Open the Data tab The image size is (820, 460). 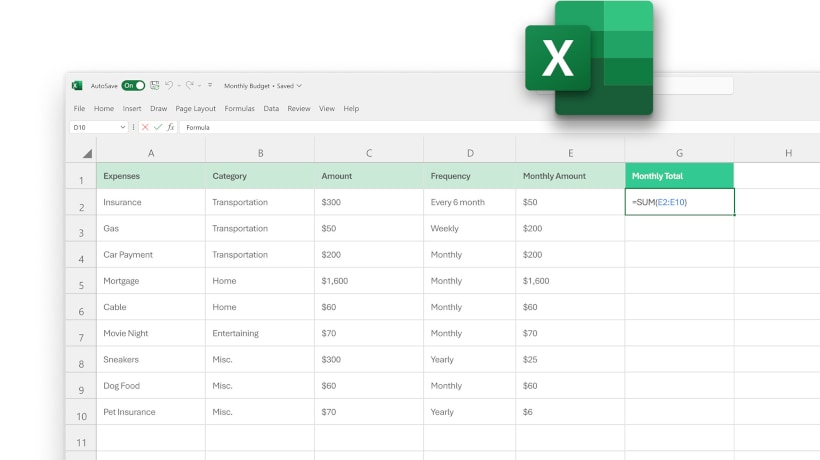pyautogui.click(x=271, y=109)
